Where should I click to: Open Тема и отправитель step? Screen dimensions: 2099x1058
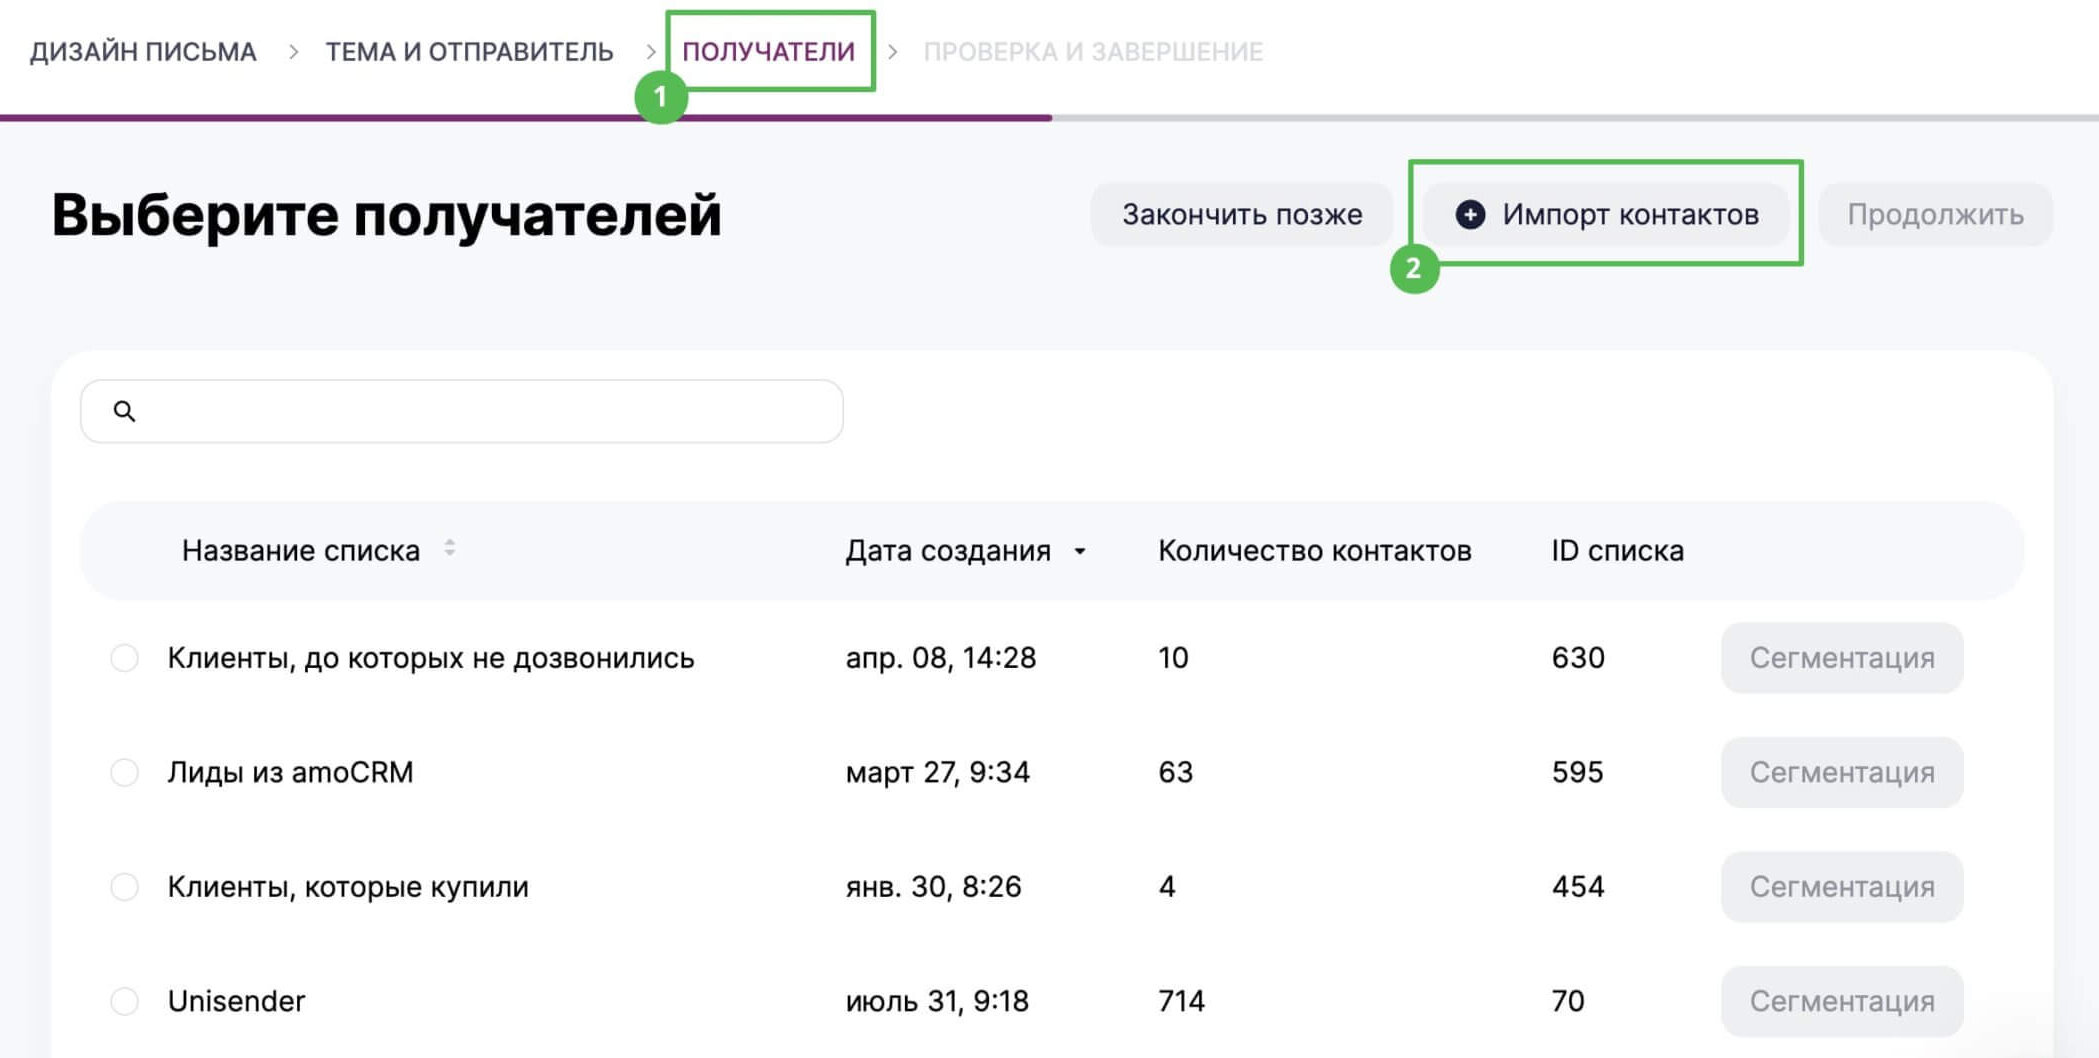pos(469,51)
